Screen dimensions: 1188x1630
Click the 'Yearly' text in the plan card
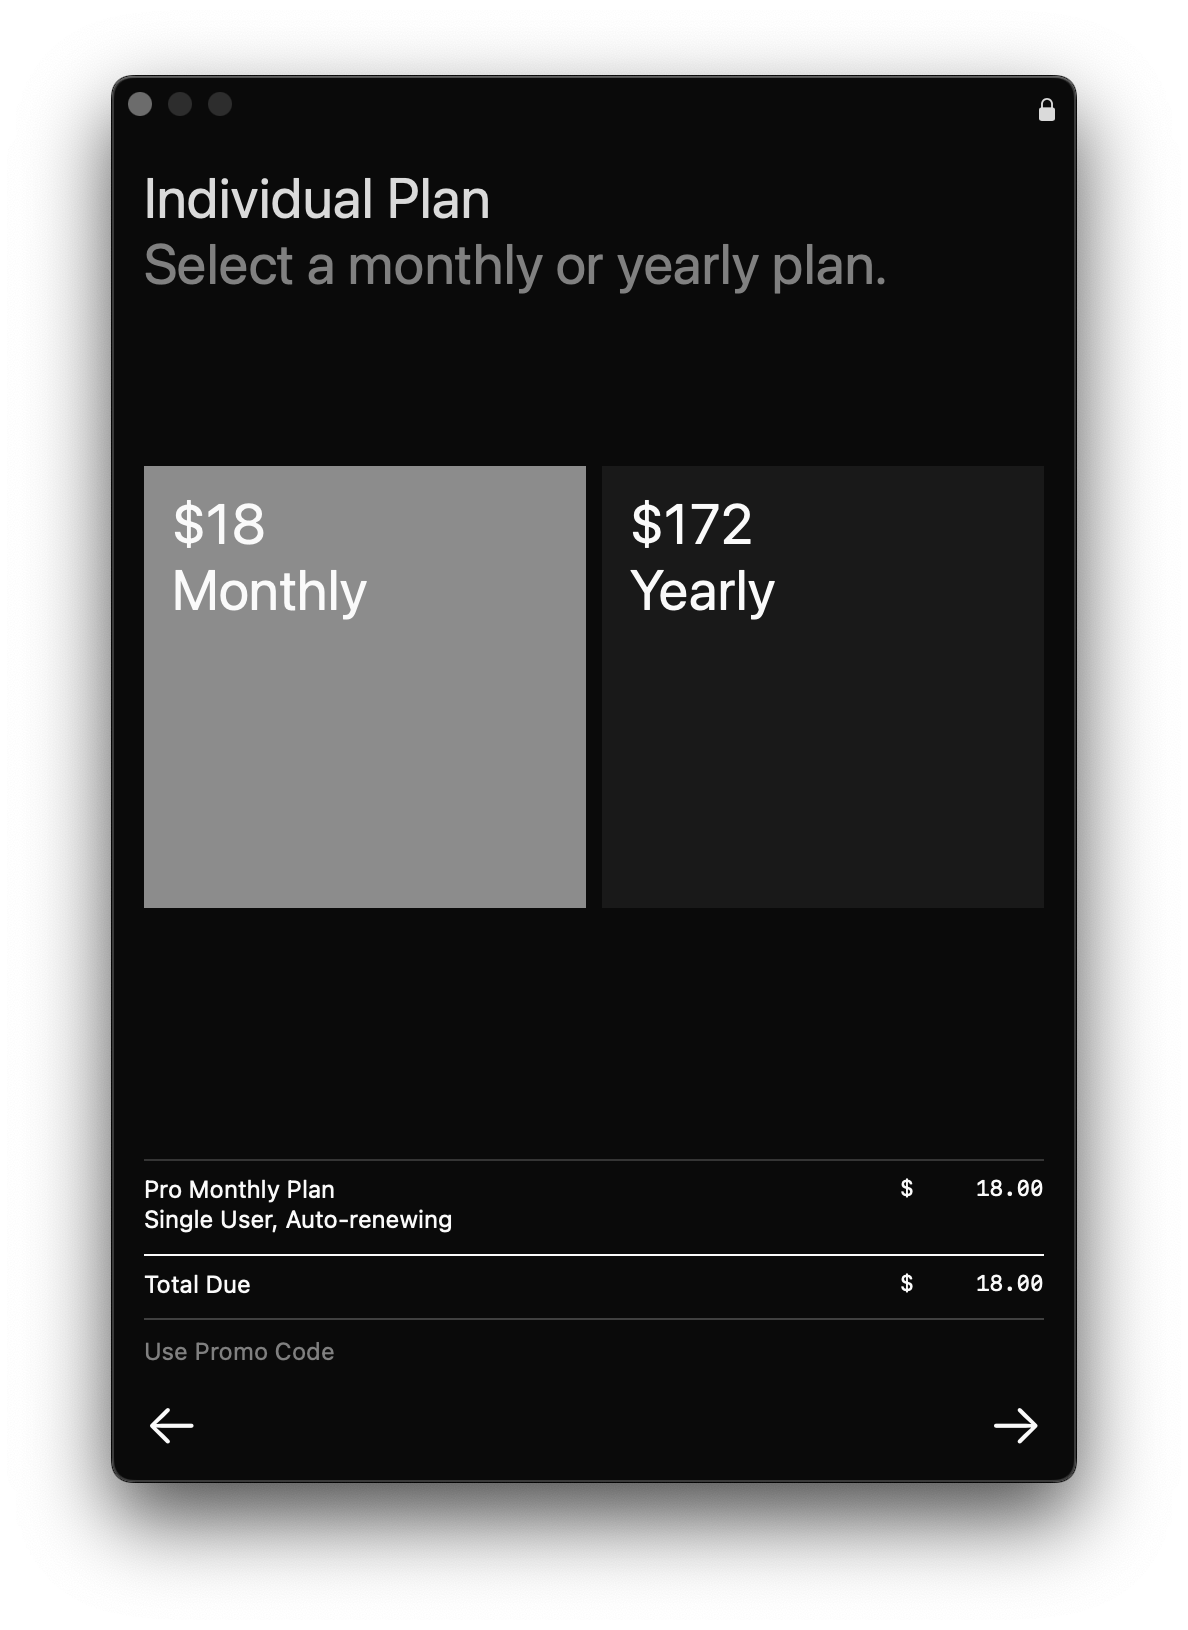point(702,590)
